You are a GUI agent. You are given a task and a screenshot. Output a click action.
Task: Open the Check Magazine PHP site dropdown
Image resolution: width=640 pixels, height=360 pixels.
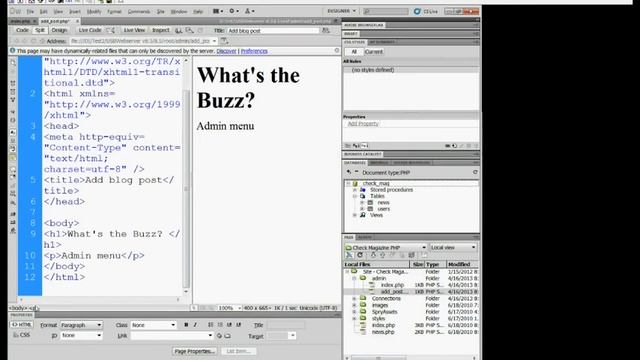pyautogui.click(x=386, y=247)
